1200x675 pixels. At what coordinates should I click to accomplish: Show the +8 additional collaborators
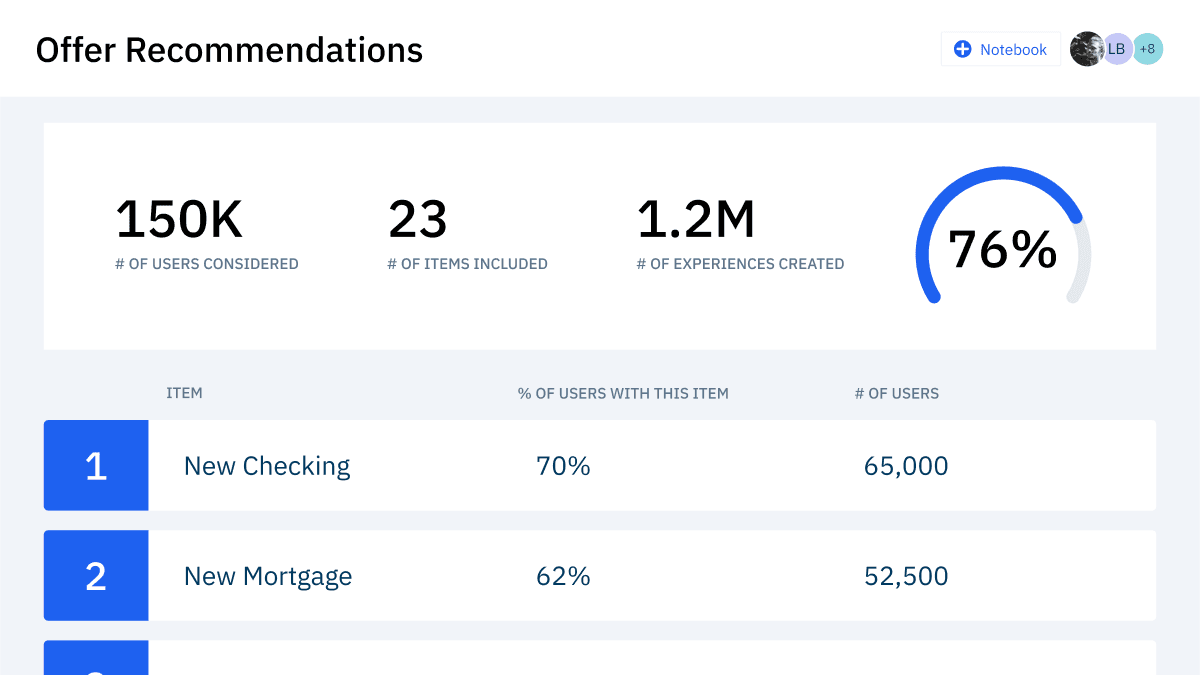pos(1147,49)
